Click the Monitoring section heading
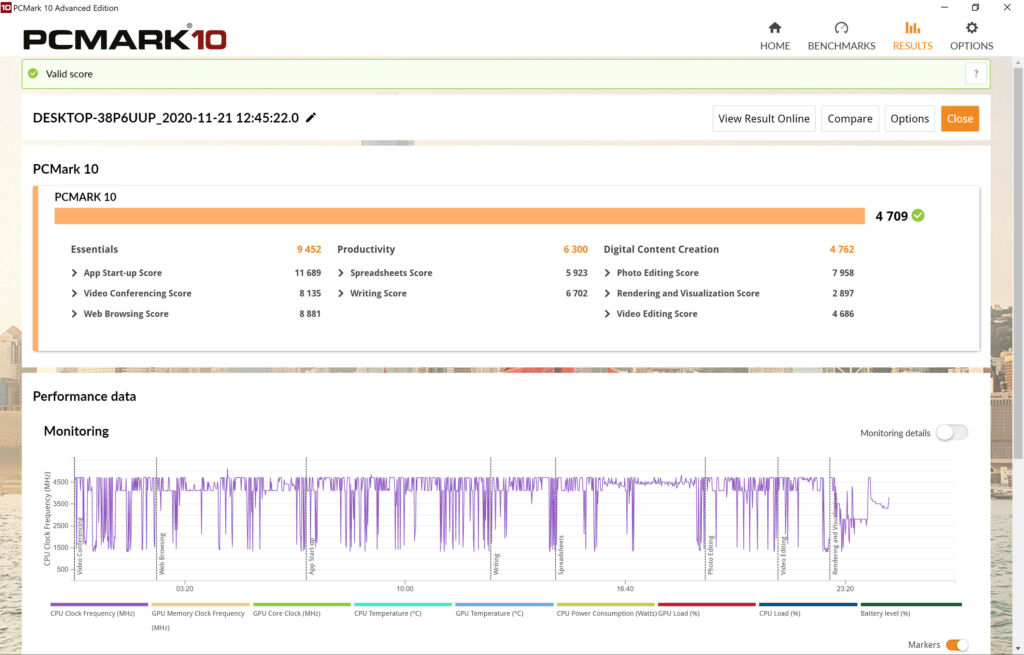 pos(76,431)
